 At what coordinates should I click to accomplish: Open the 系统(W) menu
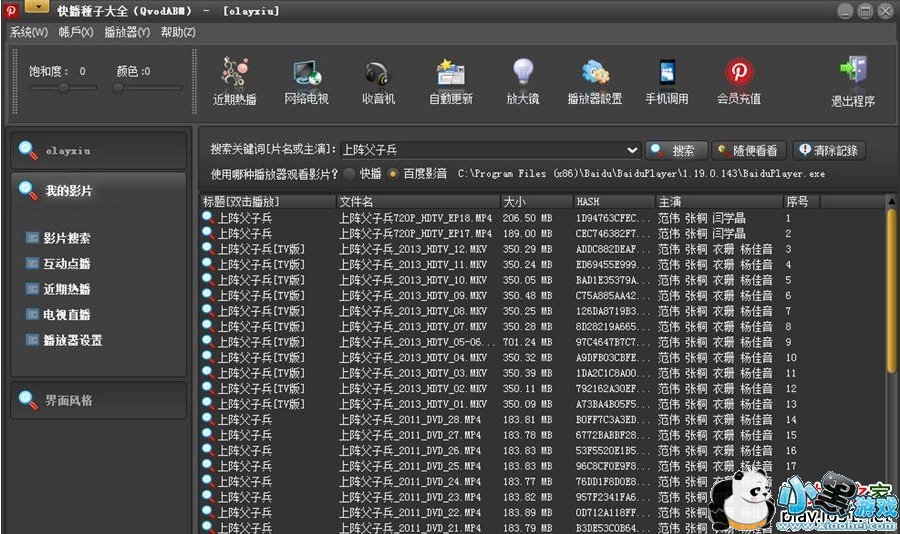[x=29, y=32]
